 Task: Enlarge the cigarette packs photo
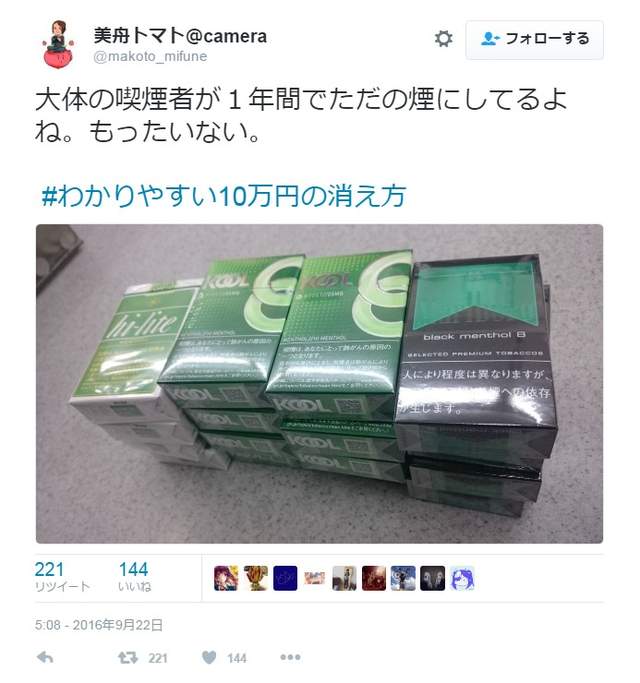pos(319,384)
